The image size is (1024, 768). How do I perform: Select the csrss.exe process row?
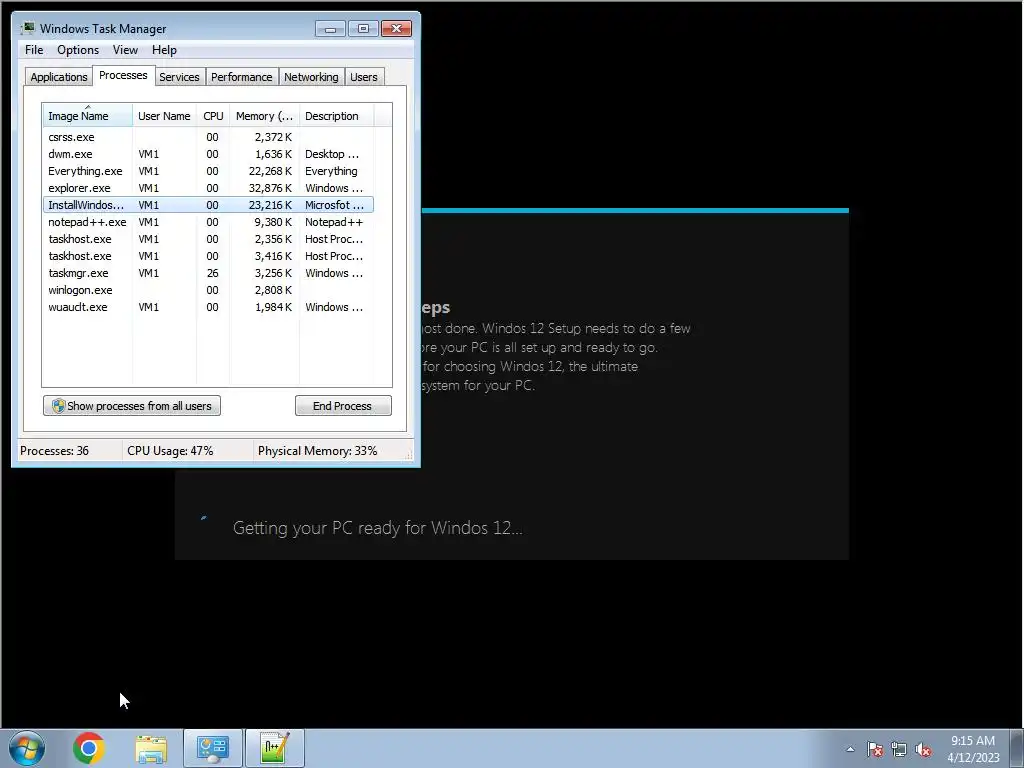[x=208, y=137]
